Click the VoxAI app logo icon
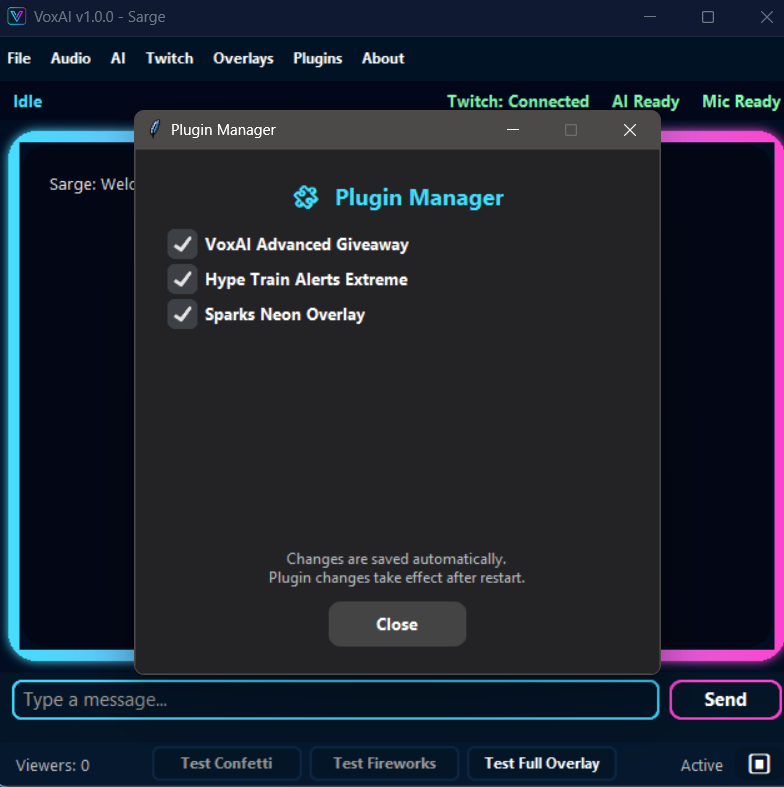 [x=17, y=17]
